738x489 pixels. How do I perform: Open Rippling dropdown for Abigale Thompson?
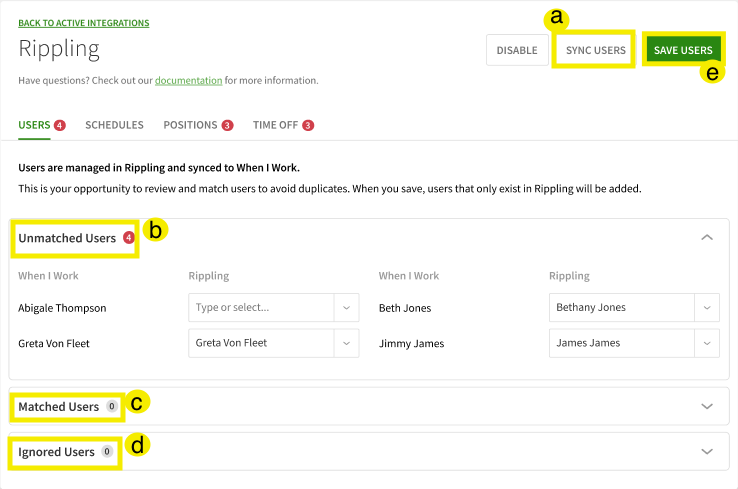[346, 307]
